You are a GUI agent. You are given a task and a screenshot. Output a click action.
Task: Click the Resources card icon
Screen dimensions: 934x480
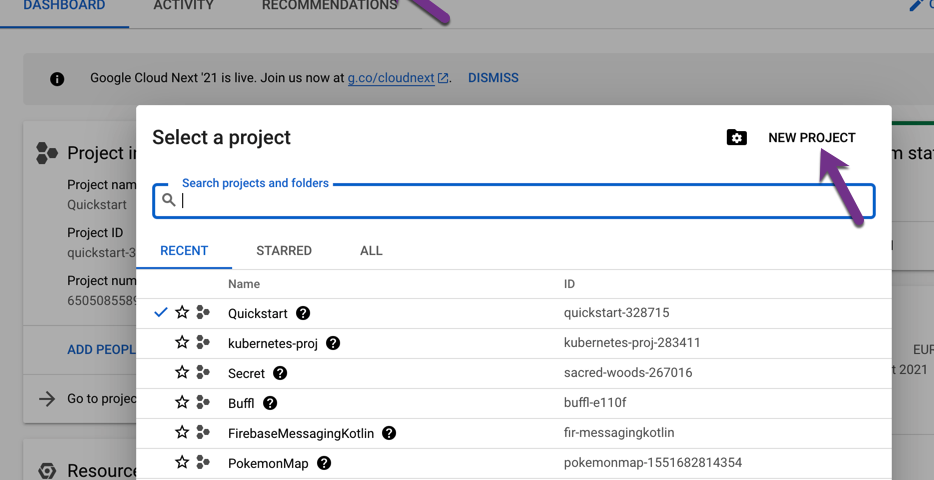click(46, 470)
